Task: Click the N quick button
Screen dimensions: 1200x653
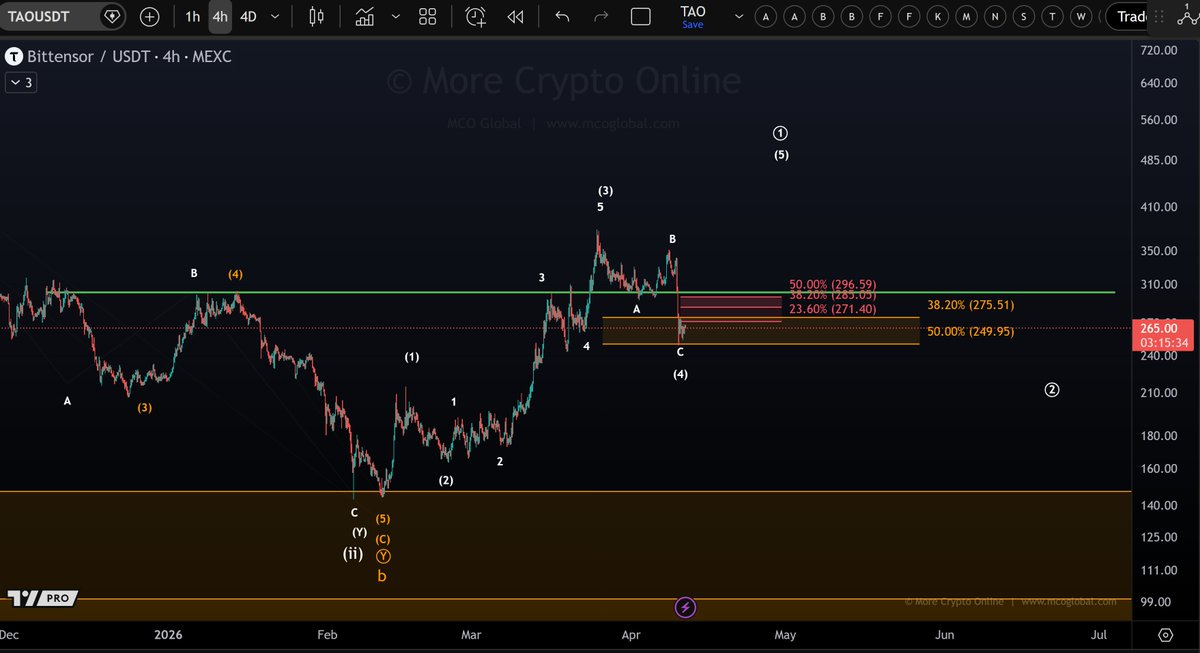Action: (994, 17)
